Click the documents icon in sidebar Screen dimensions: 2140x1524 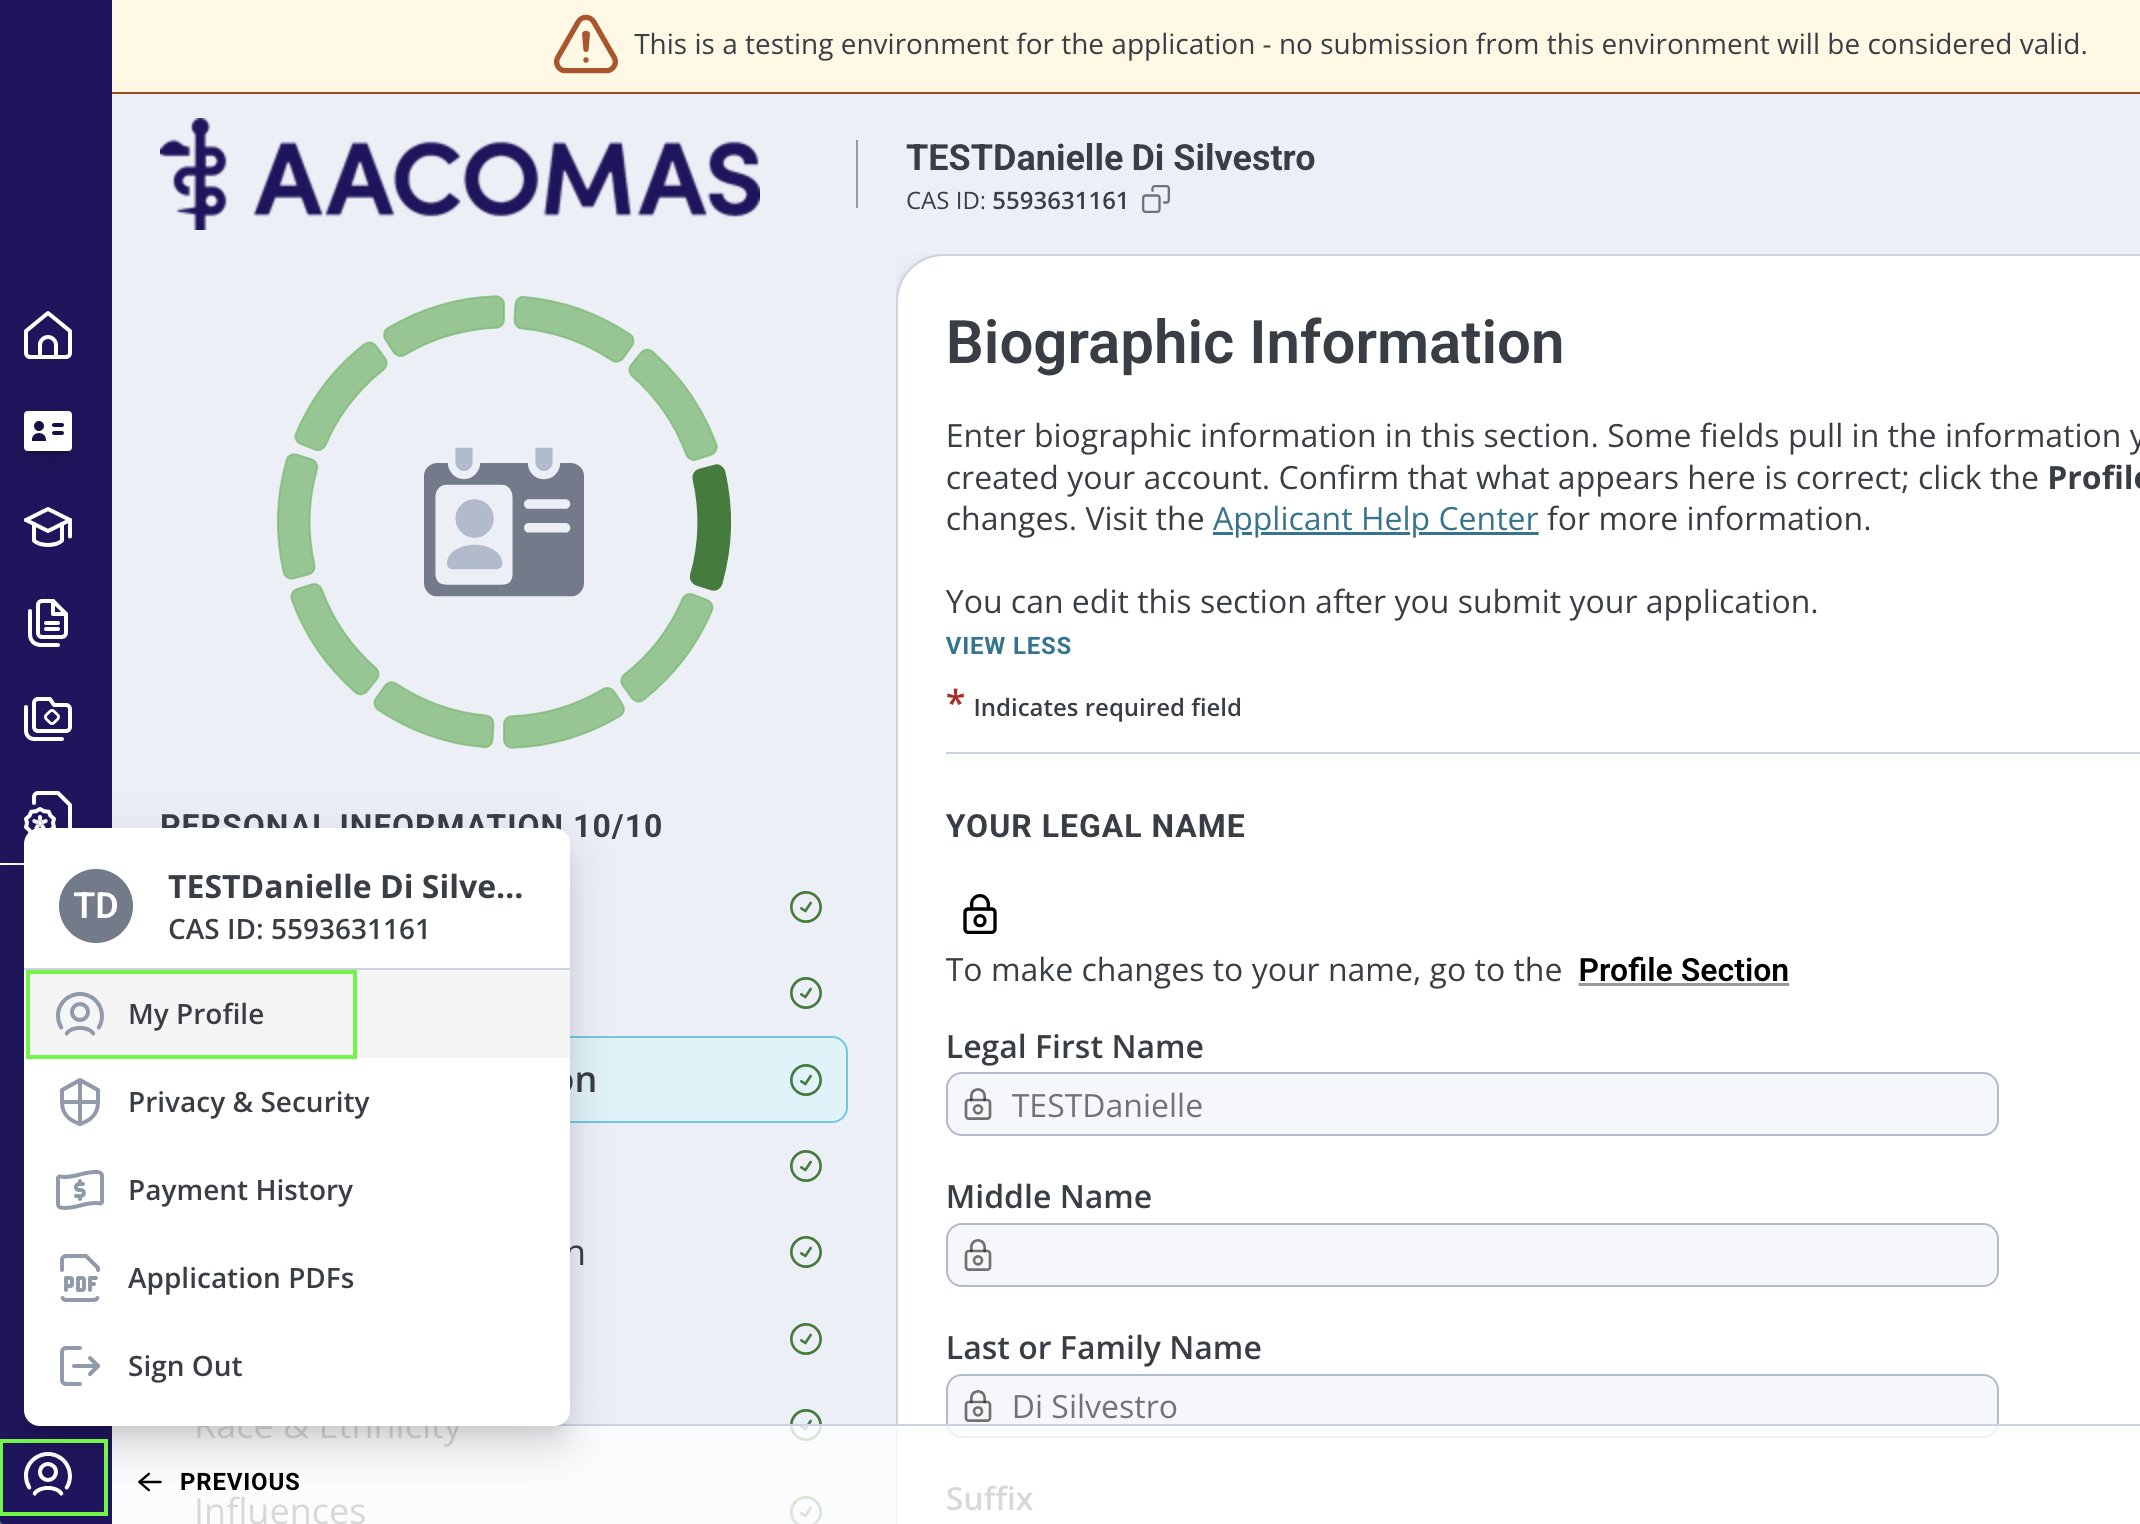[x=48, y=622]
